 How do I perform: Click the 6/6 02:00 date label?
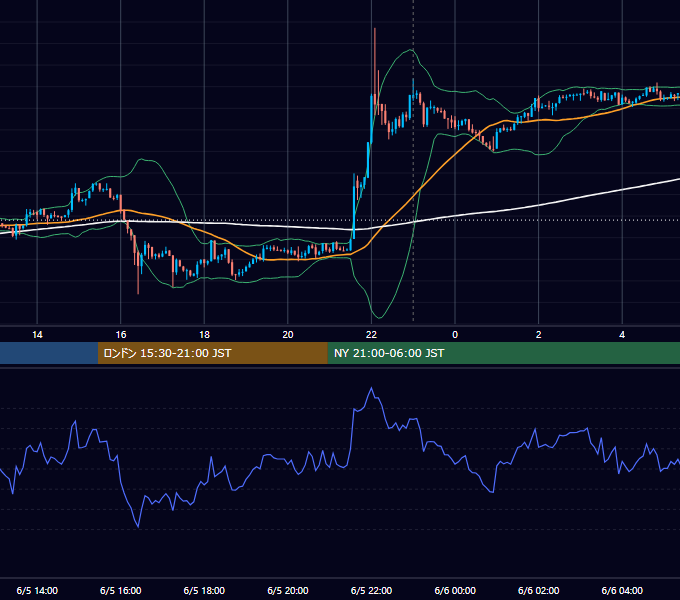click(x=539, y=590)
